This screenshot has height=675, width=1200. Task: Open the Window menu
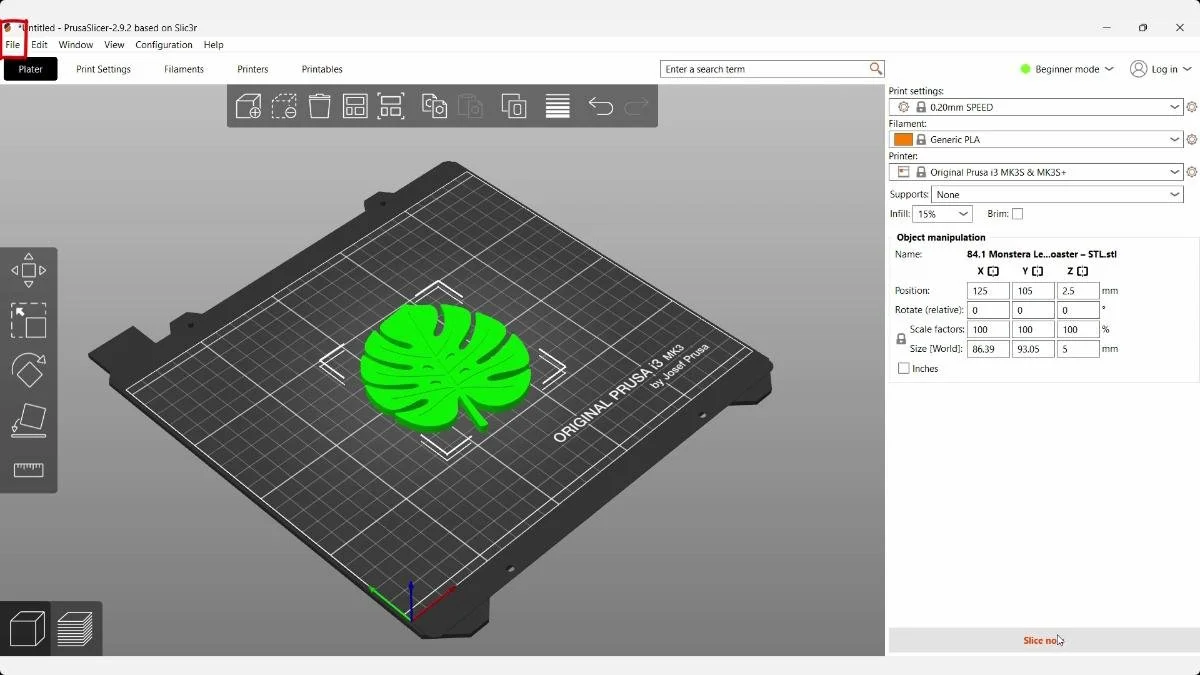coord(76,45)
